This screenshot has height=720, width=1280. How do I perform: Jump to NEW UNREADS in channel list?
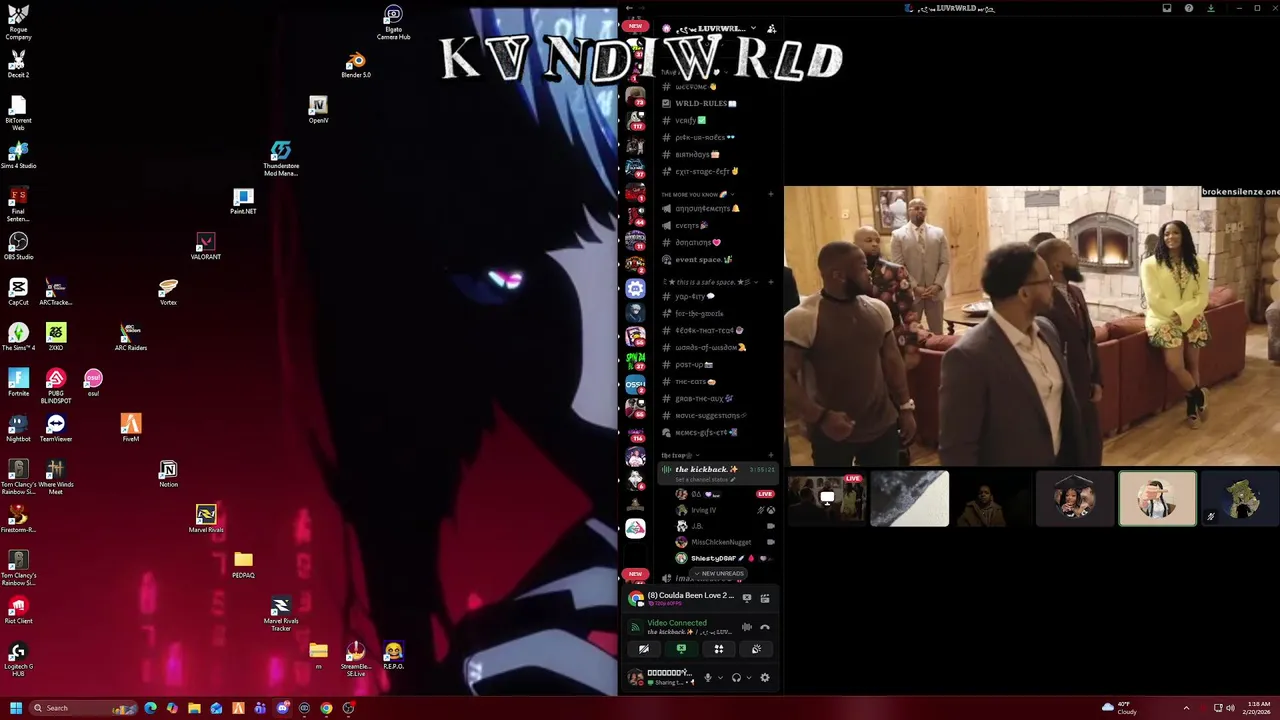(719, 573)
